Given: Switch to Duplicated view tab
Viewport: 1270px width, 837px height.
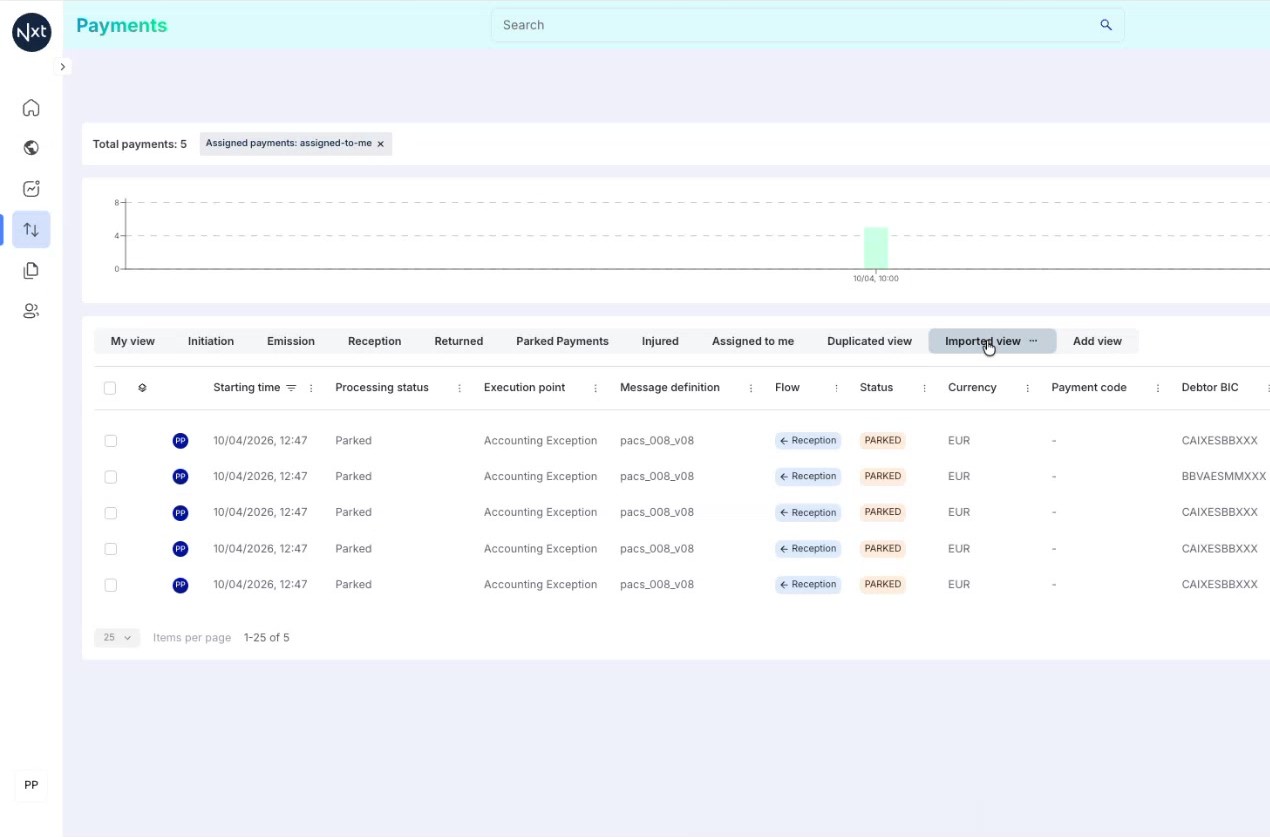Looking at the screenshot, I should coord(869,341).
